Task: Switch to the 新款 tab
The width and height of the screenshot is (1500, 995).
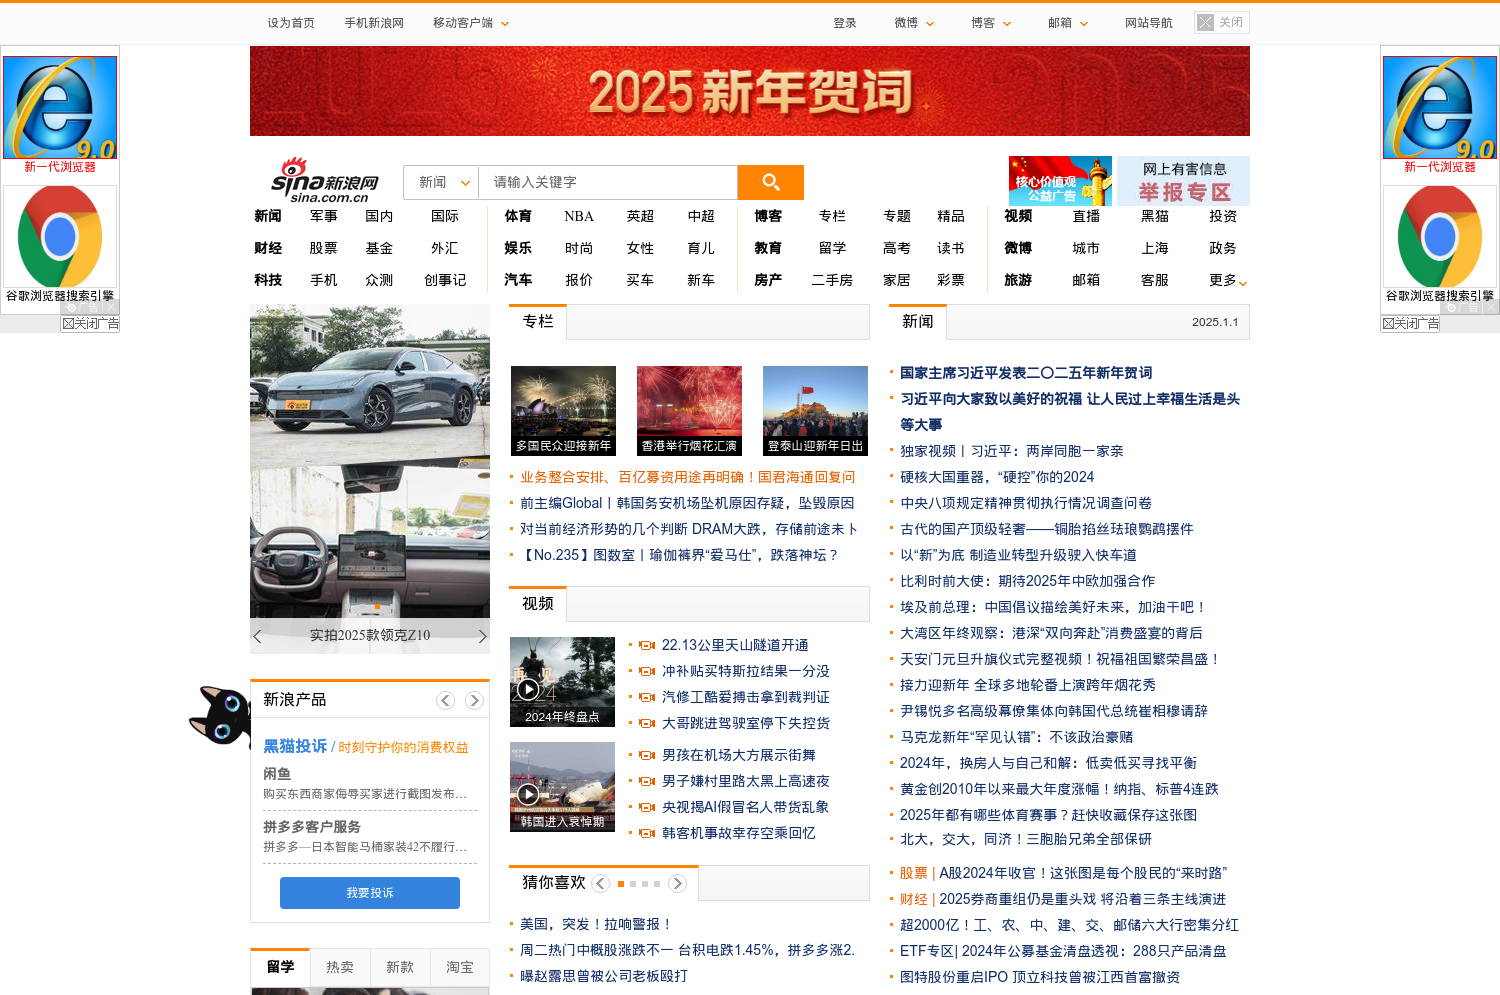Action: tap(400, 967)
